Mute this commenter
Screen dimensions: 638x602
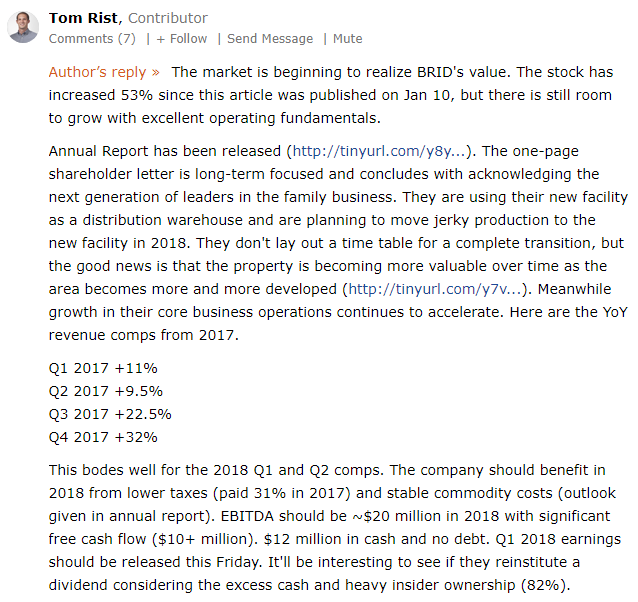pyautogui.click(x=347, y=39)
